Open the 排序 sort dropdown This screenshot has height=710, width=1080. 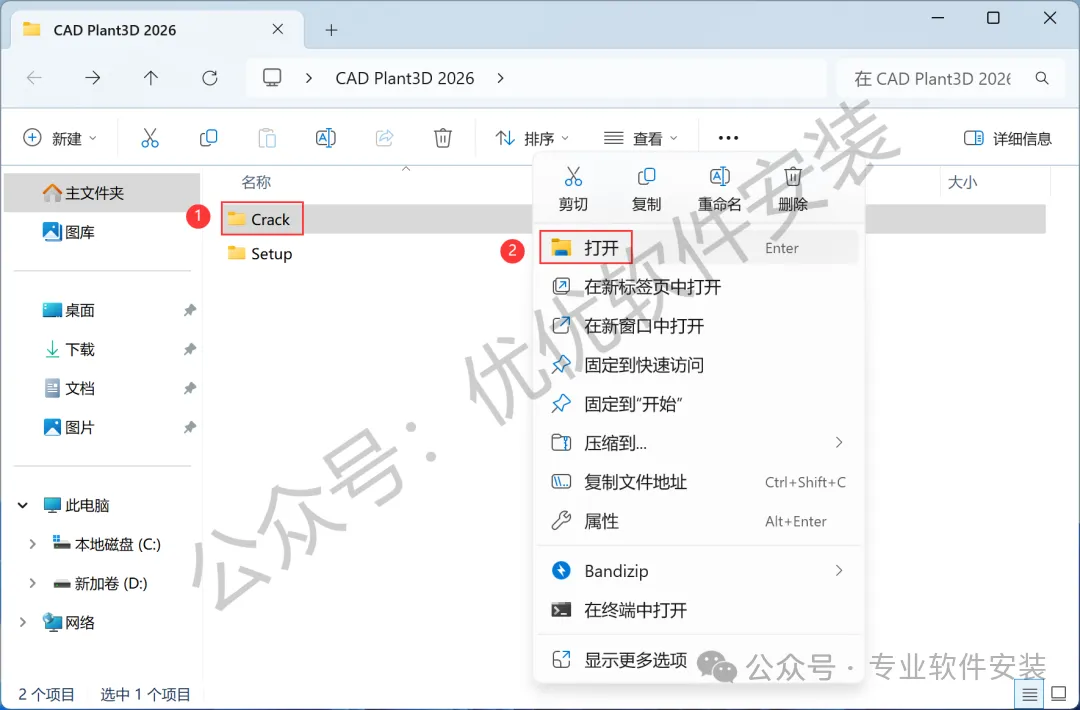click(x=532, y=138)
